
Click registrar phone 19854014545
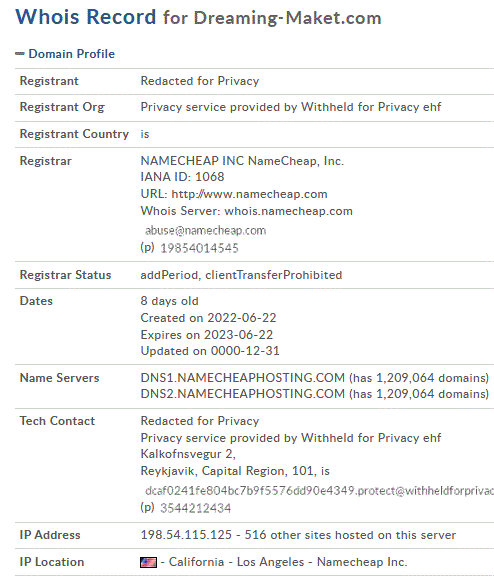[199, 248]
